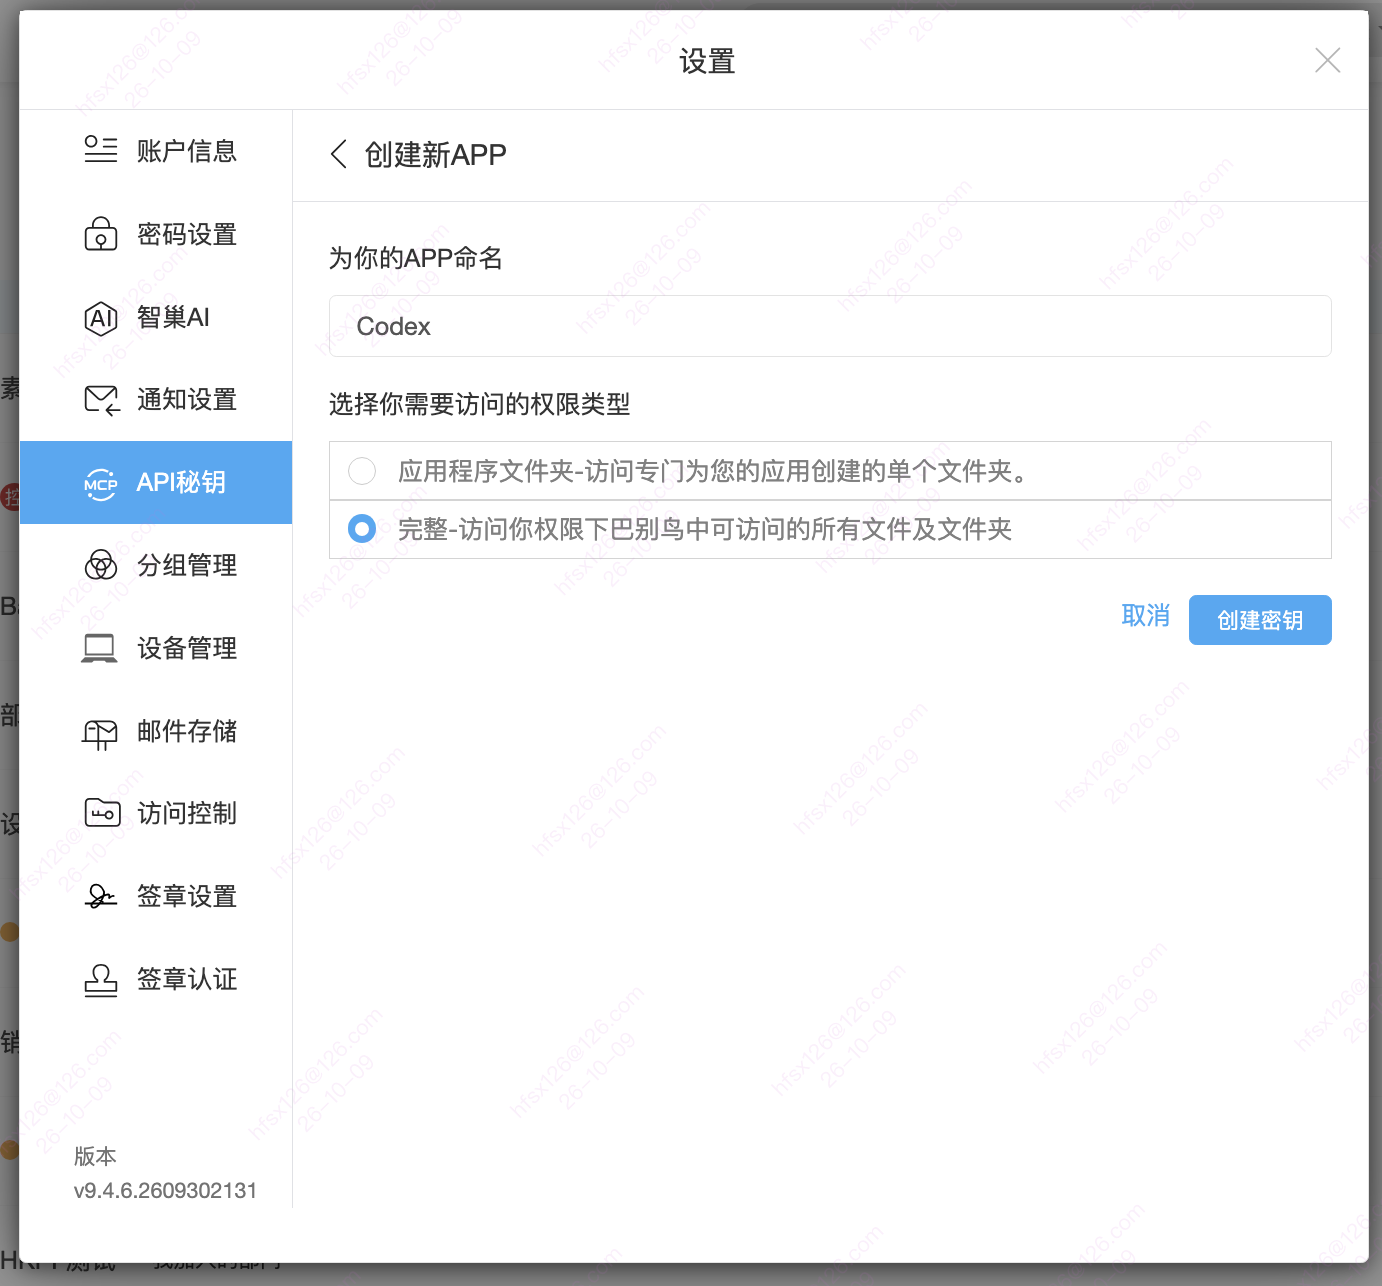Click the device management laptop icon
This screenshot has width=1382, height=1286.
[100, 648]
